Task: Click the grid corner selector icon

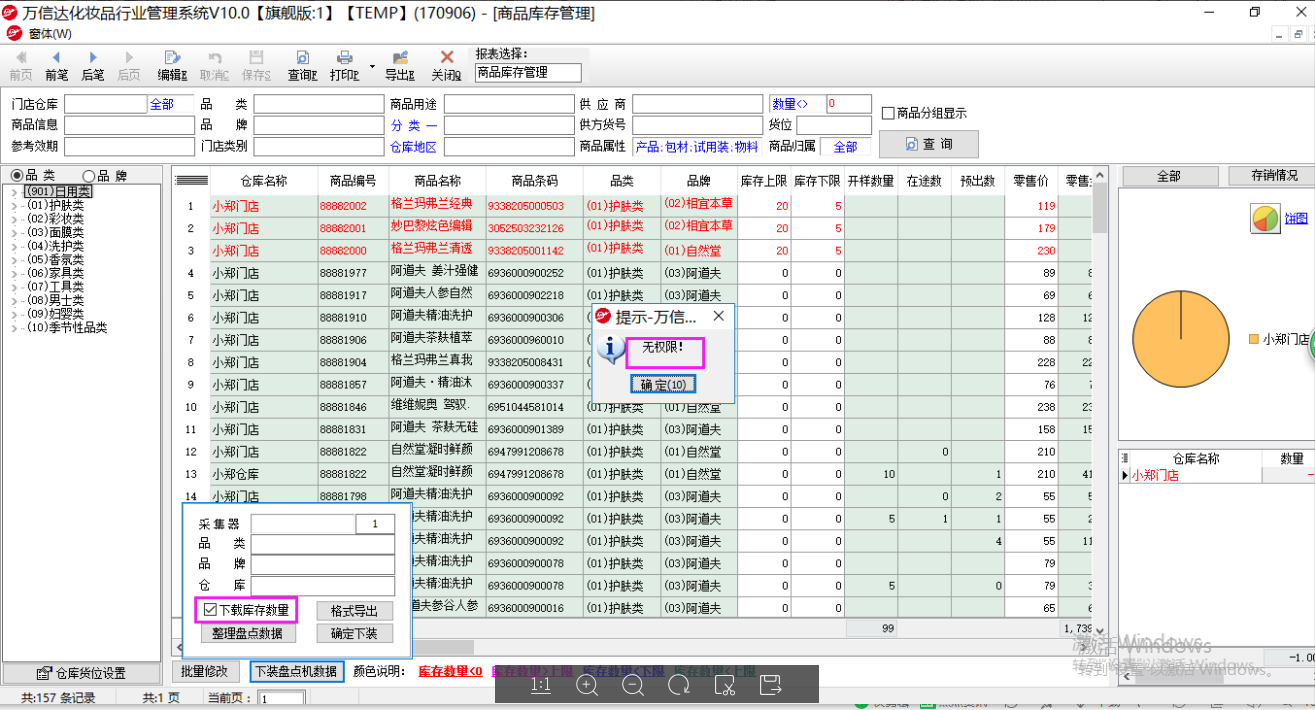Action: coord(191,181)
